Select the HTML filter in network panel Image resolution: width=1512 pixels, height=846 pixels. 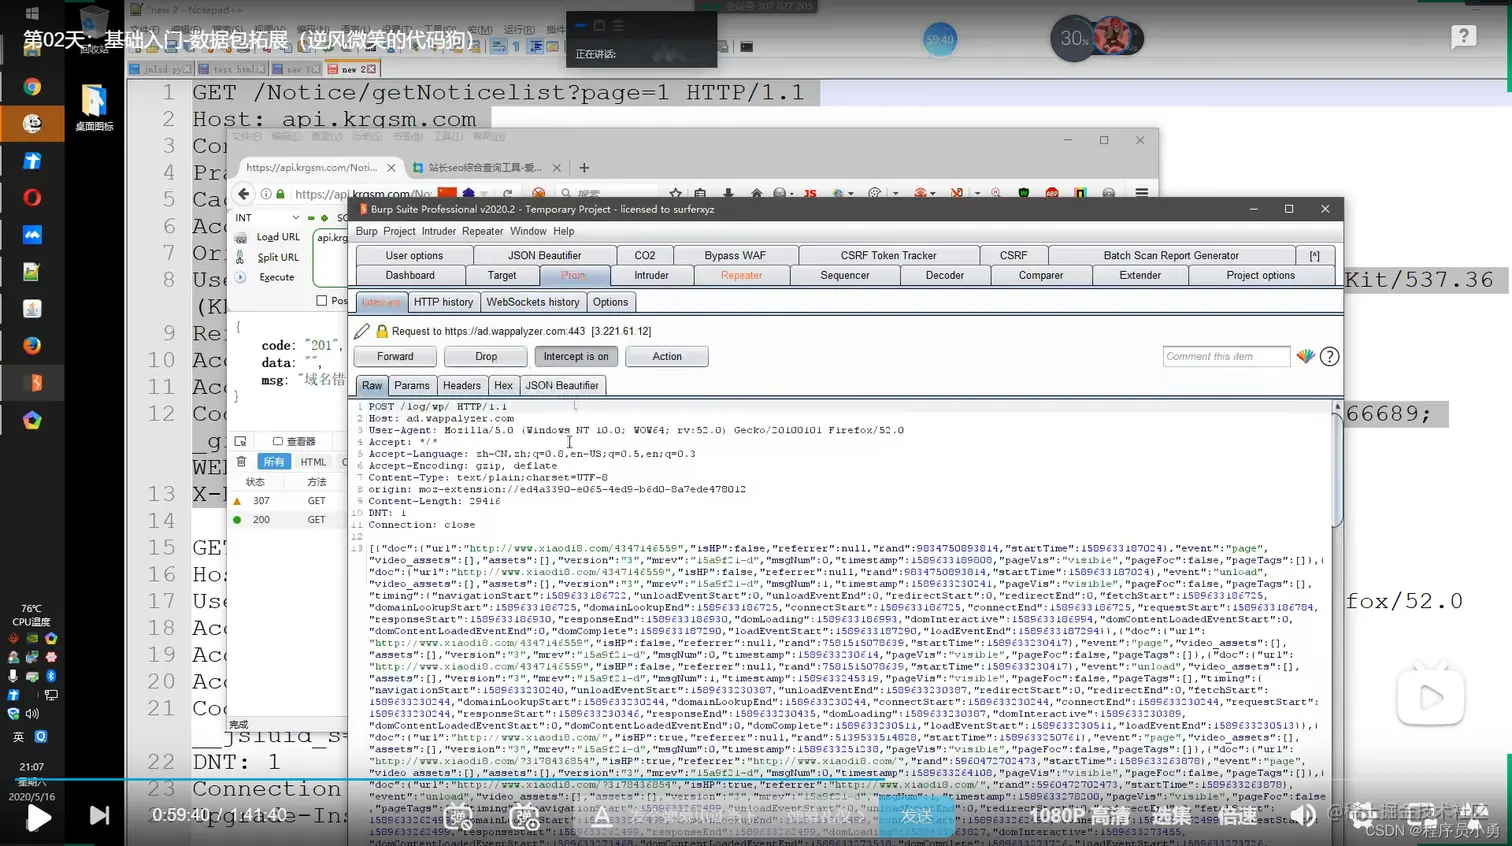[x=313, y=462]
